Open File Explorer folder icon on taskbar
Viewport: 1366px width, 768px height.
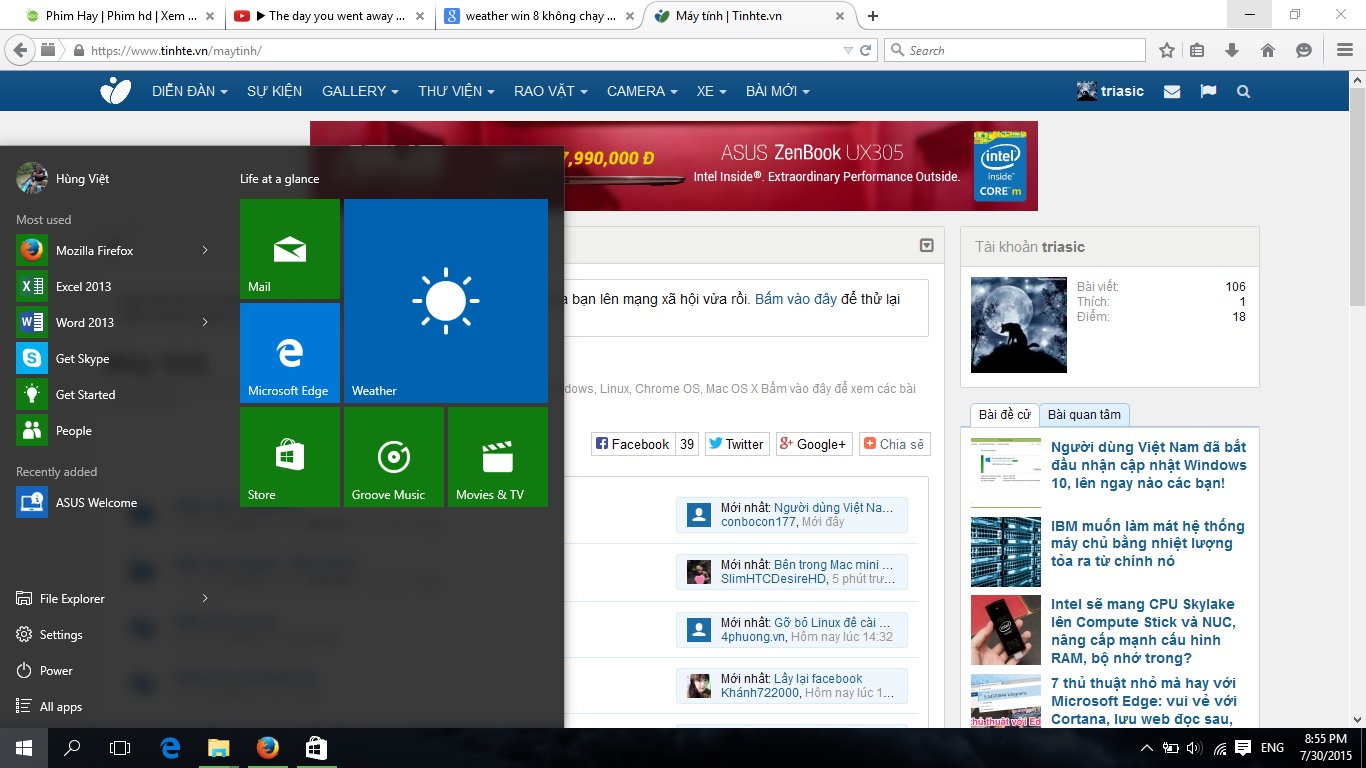pyautogui.click(x=218, y=748)
